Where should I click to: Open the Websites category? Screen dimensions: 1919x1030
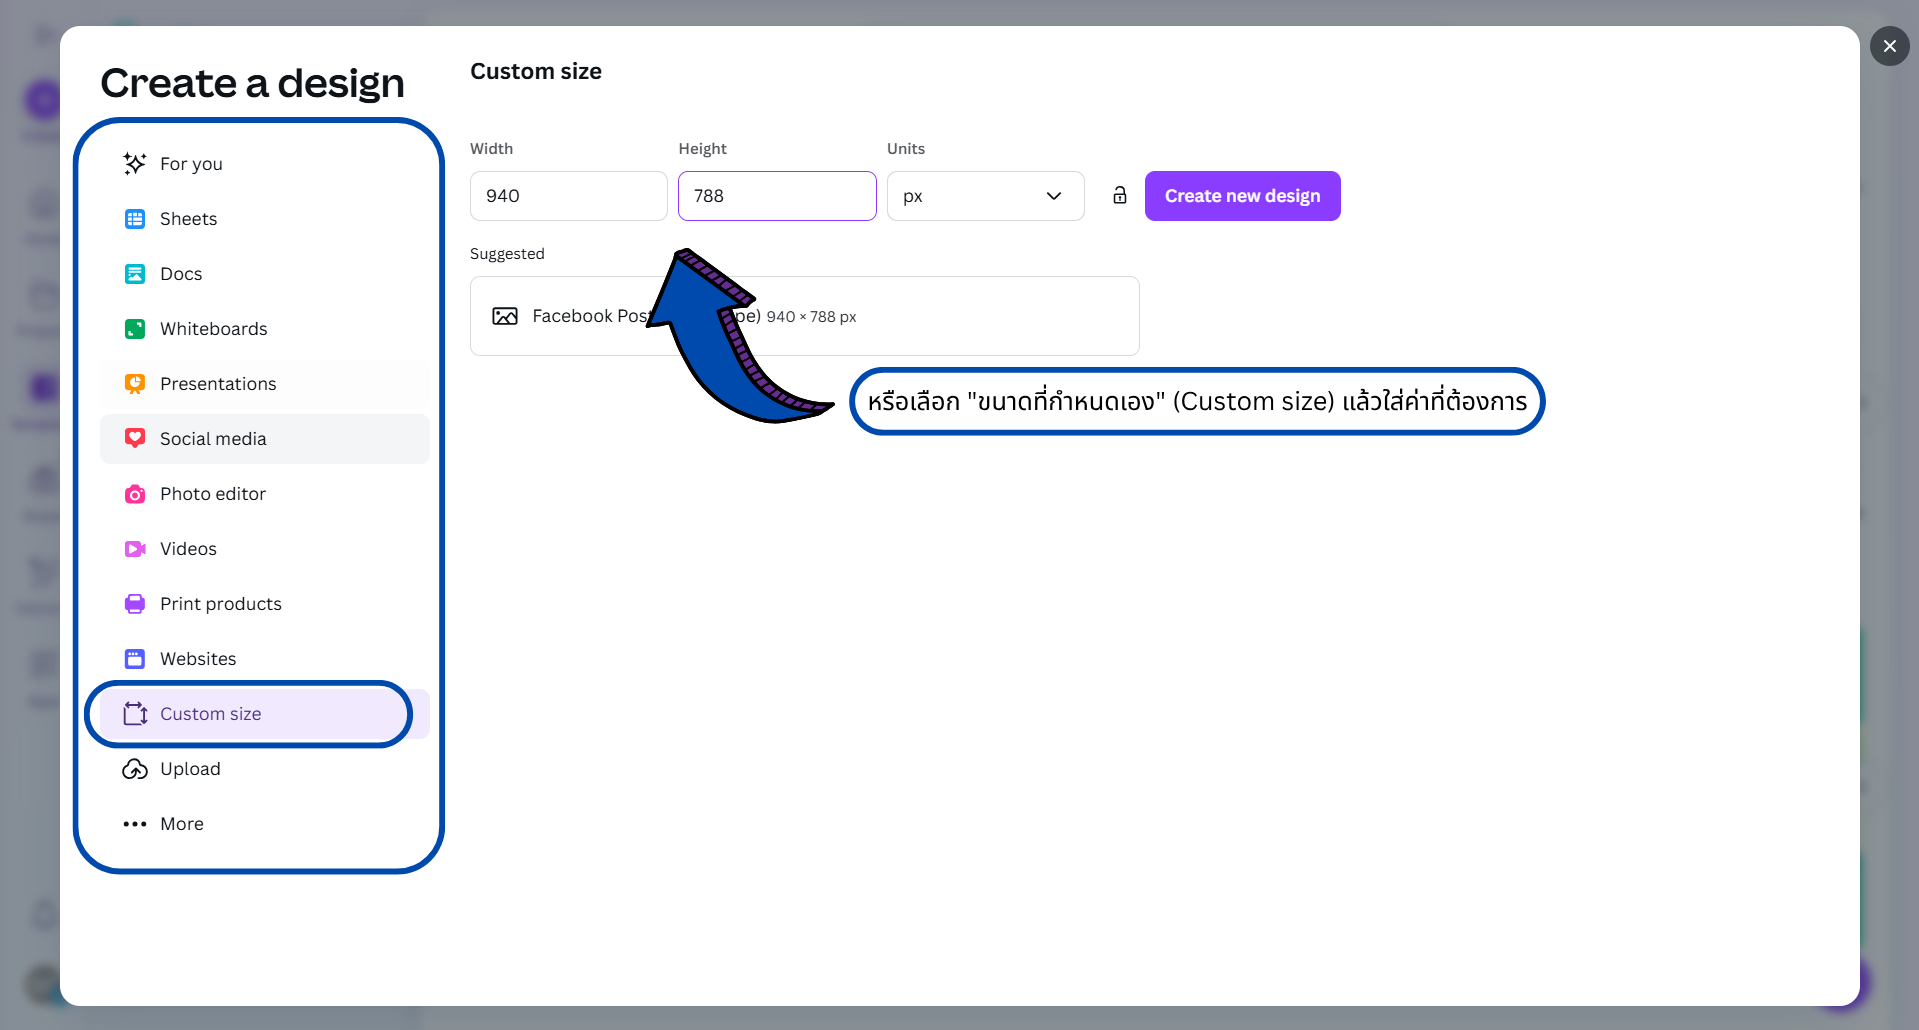pyautogui.click(x=198, y=659)
